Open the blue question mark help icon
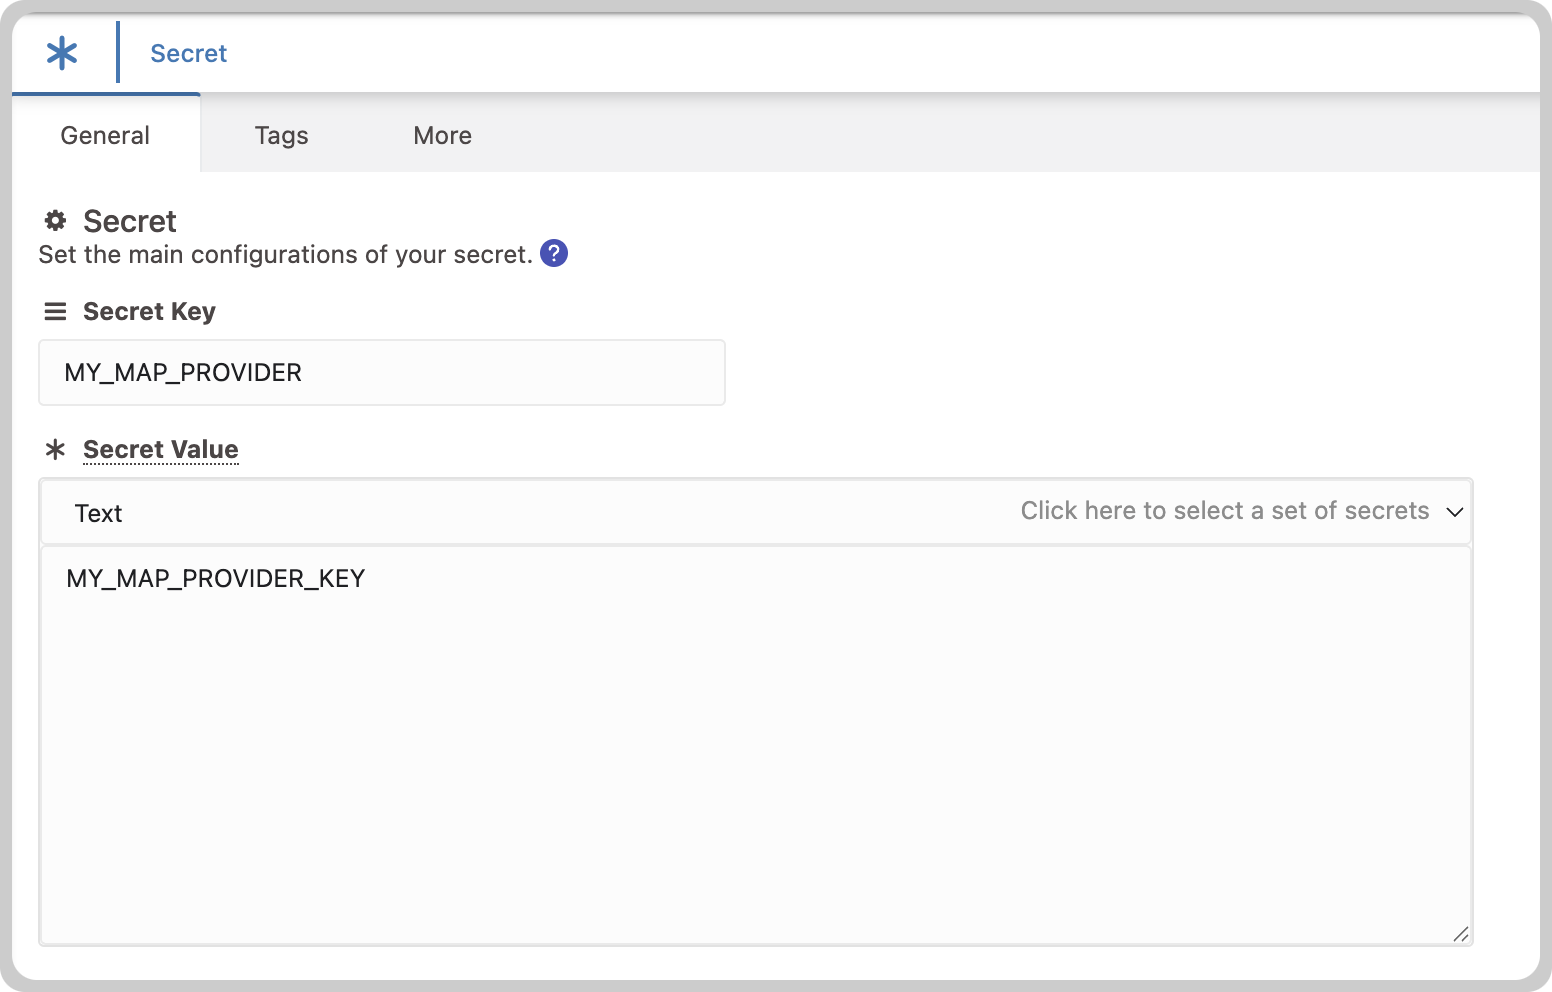This screenshot has height=992, width=1552. [554, 253]
